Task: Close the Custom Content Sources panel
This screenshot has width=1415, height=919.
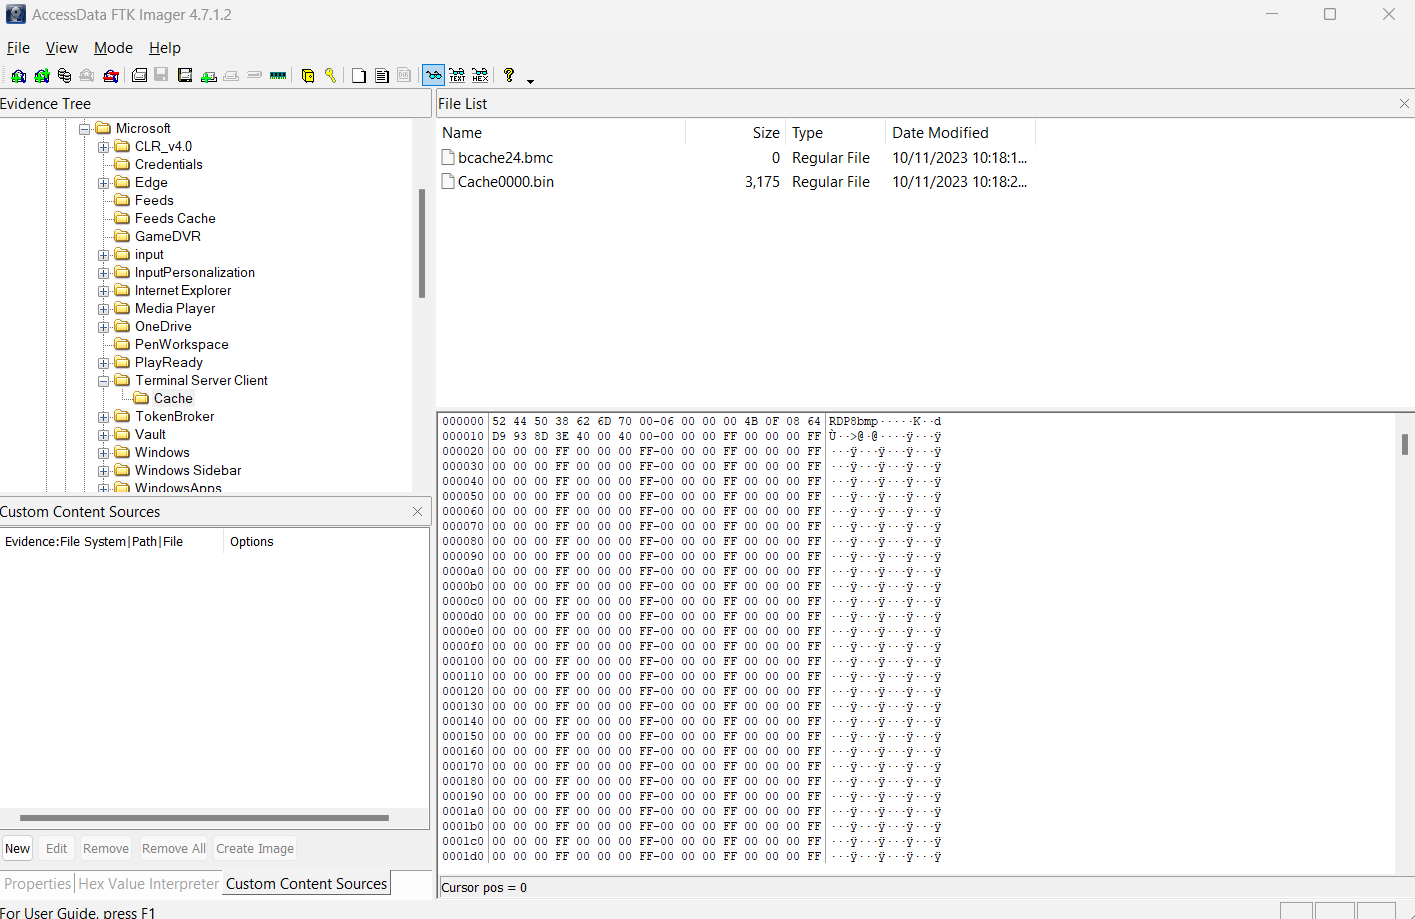Action: tap(417, 511)
